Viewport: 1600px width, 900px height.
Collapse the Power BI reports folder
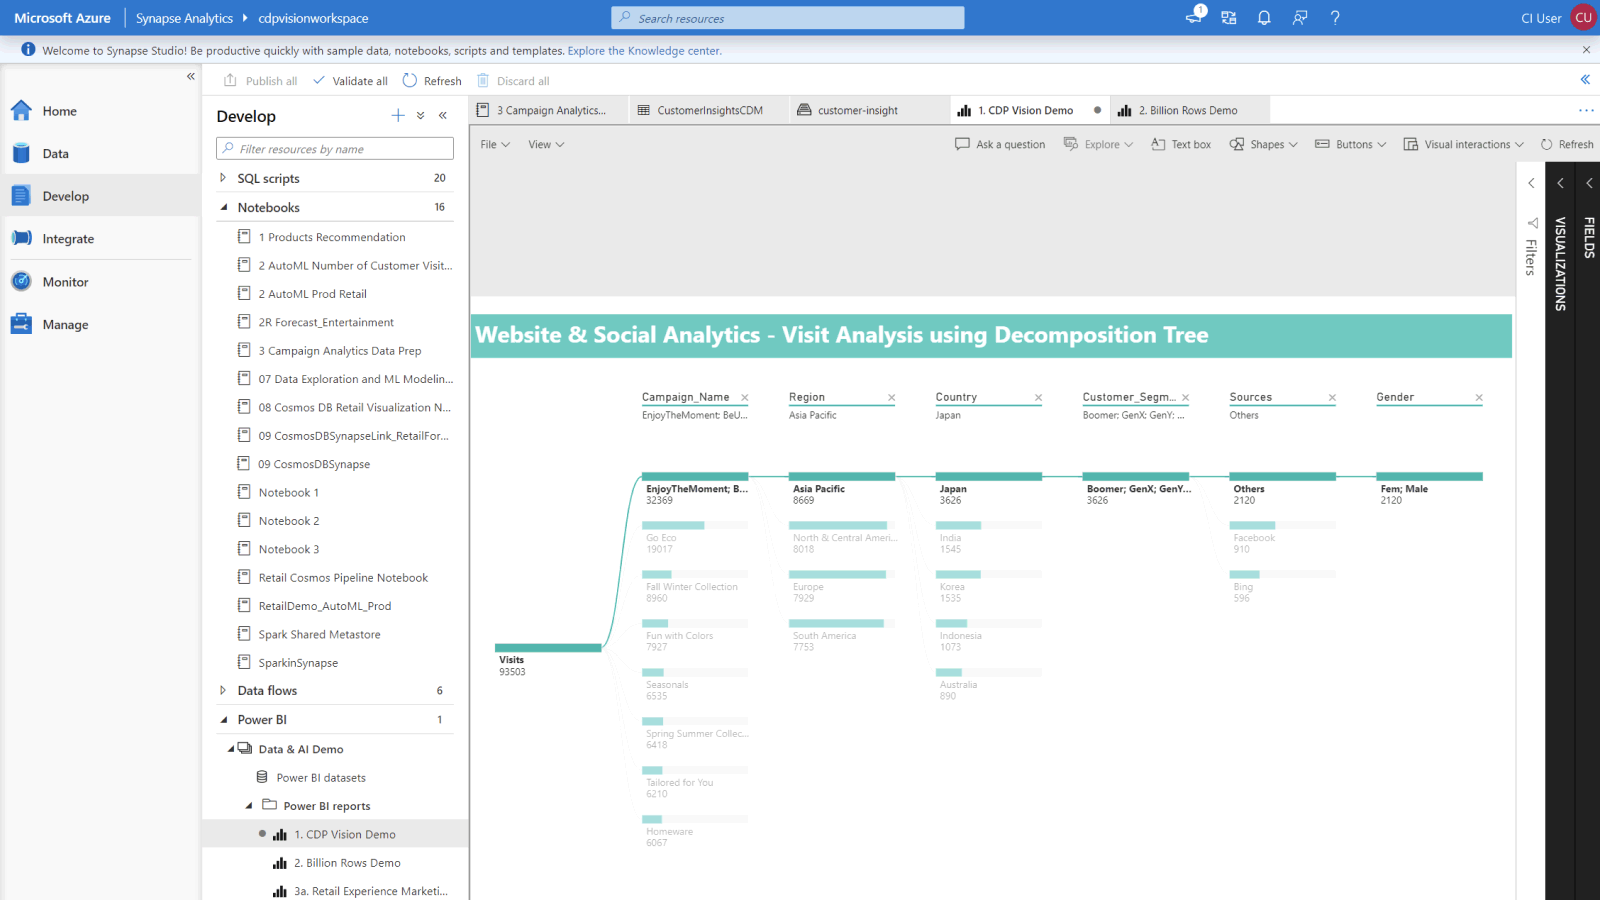point(249,806)
